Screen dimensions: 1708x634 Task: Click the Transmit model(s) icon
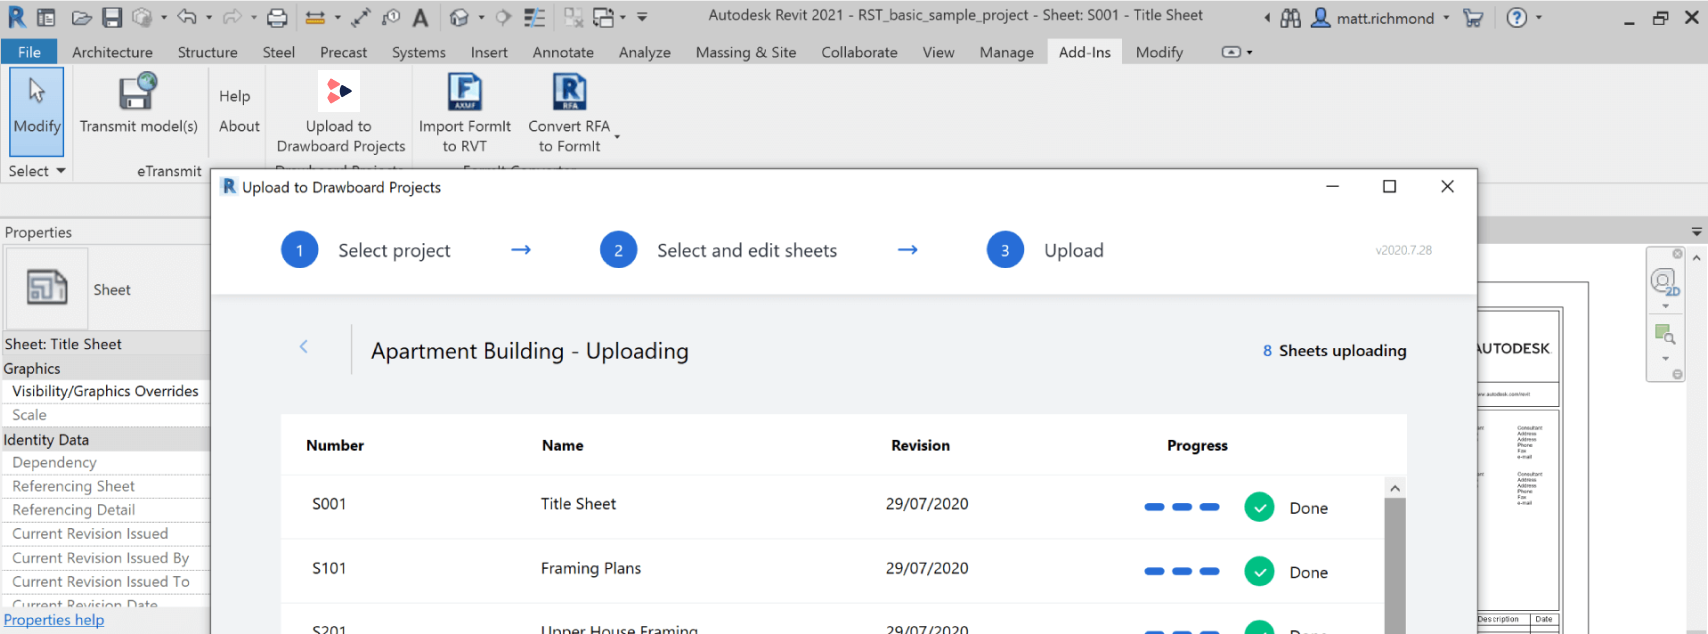138,92
